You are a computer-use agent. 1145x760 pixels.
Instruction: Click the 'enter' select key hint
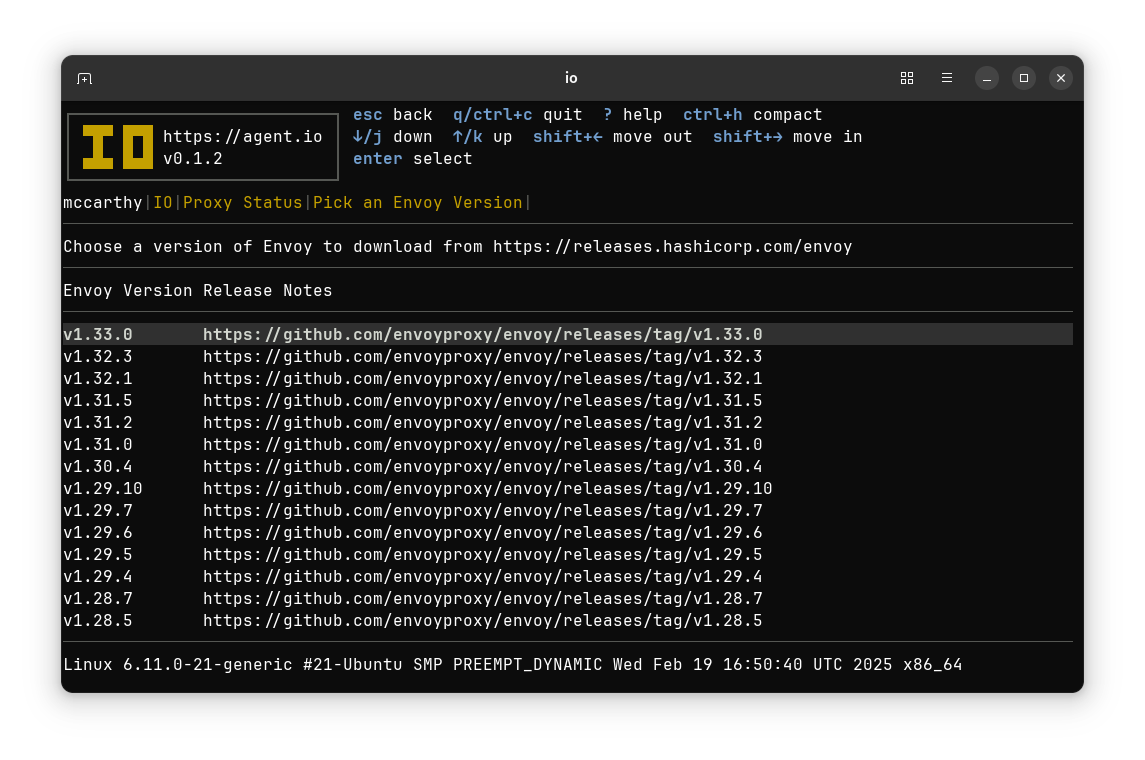[413, 158]
